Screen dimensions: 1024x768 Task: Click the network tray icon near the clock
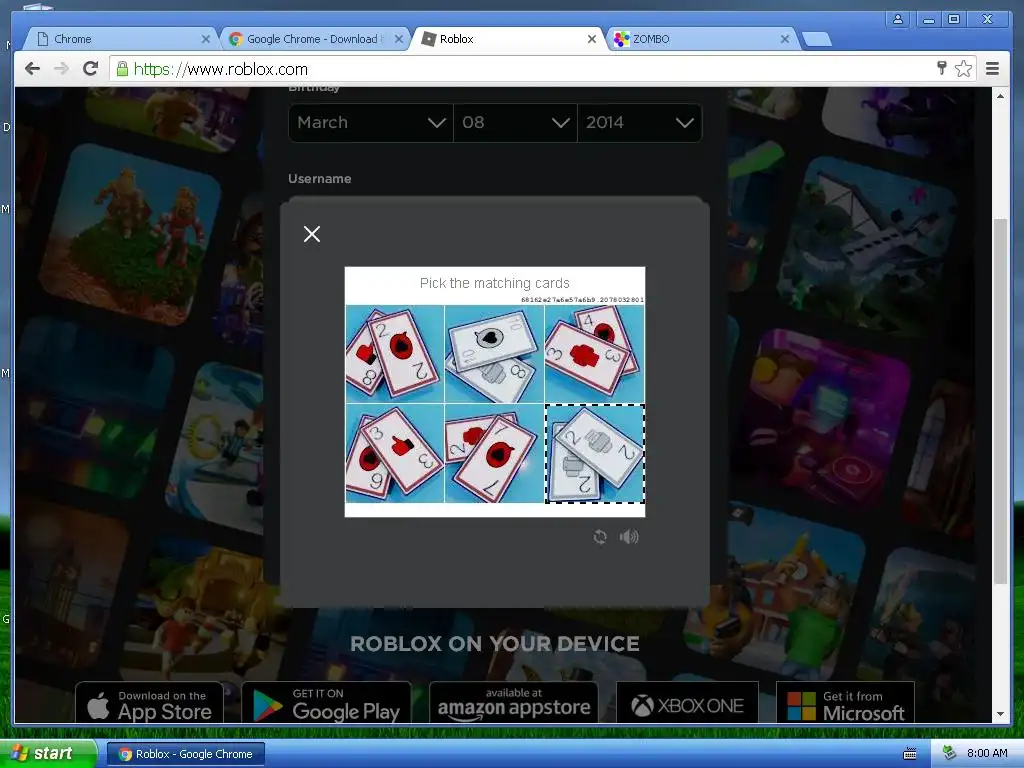[950, 753]
